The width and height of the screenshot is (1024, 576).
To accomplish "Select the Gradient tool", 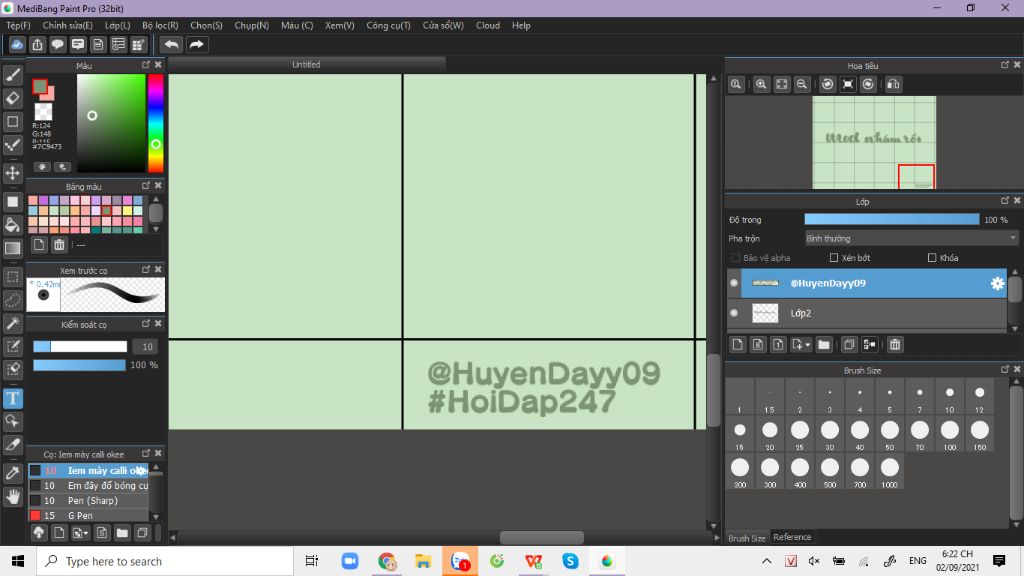I will point(12,248).
